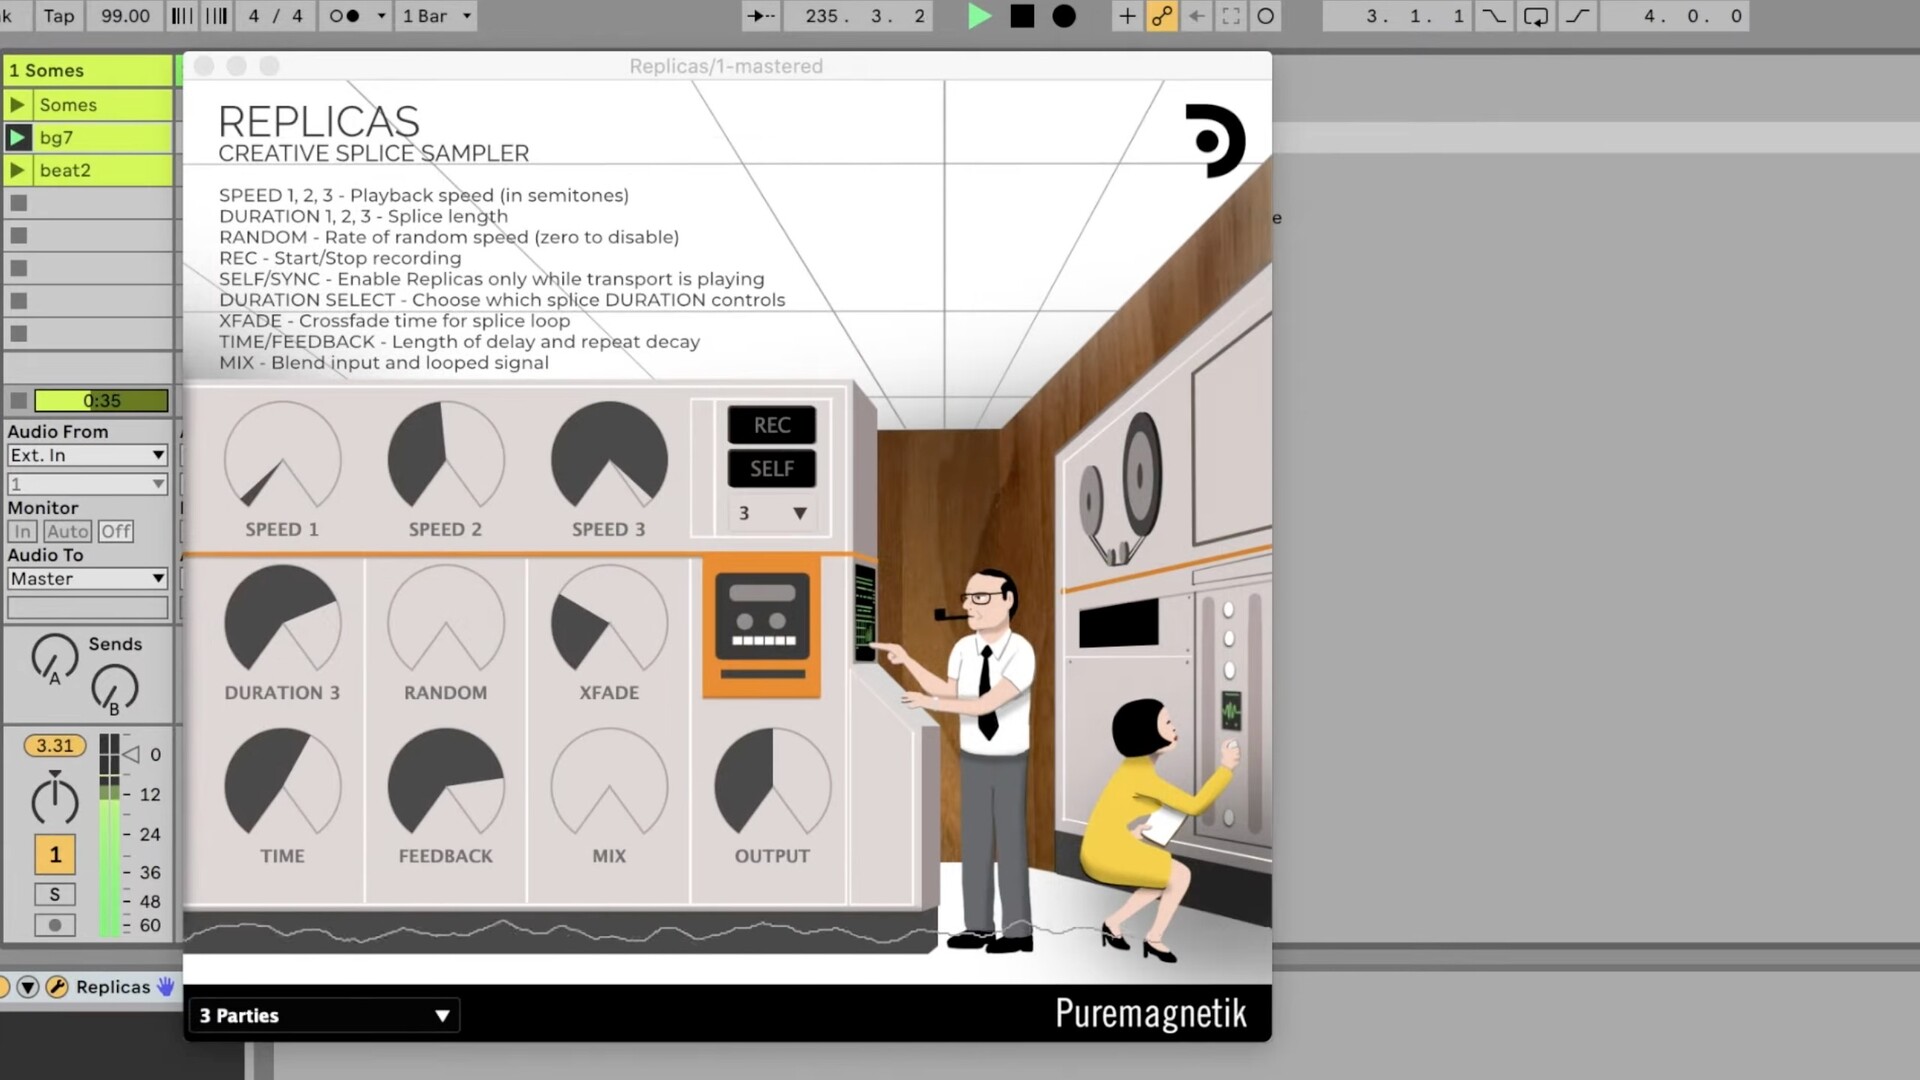This screenshot has height=1080, width=1920.
Task: Click the Session Record circle button
Action: point(1266,16)
